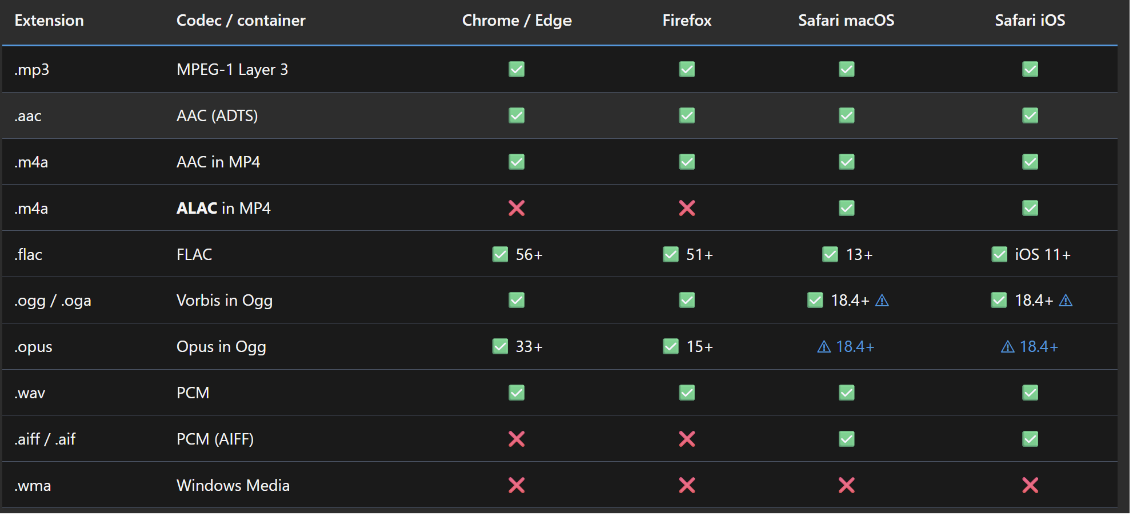Click the Safari macOS column header

[x=846, y=20]
